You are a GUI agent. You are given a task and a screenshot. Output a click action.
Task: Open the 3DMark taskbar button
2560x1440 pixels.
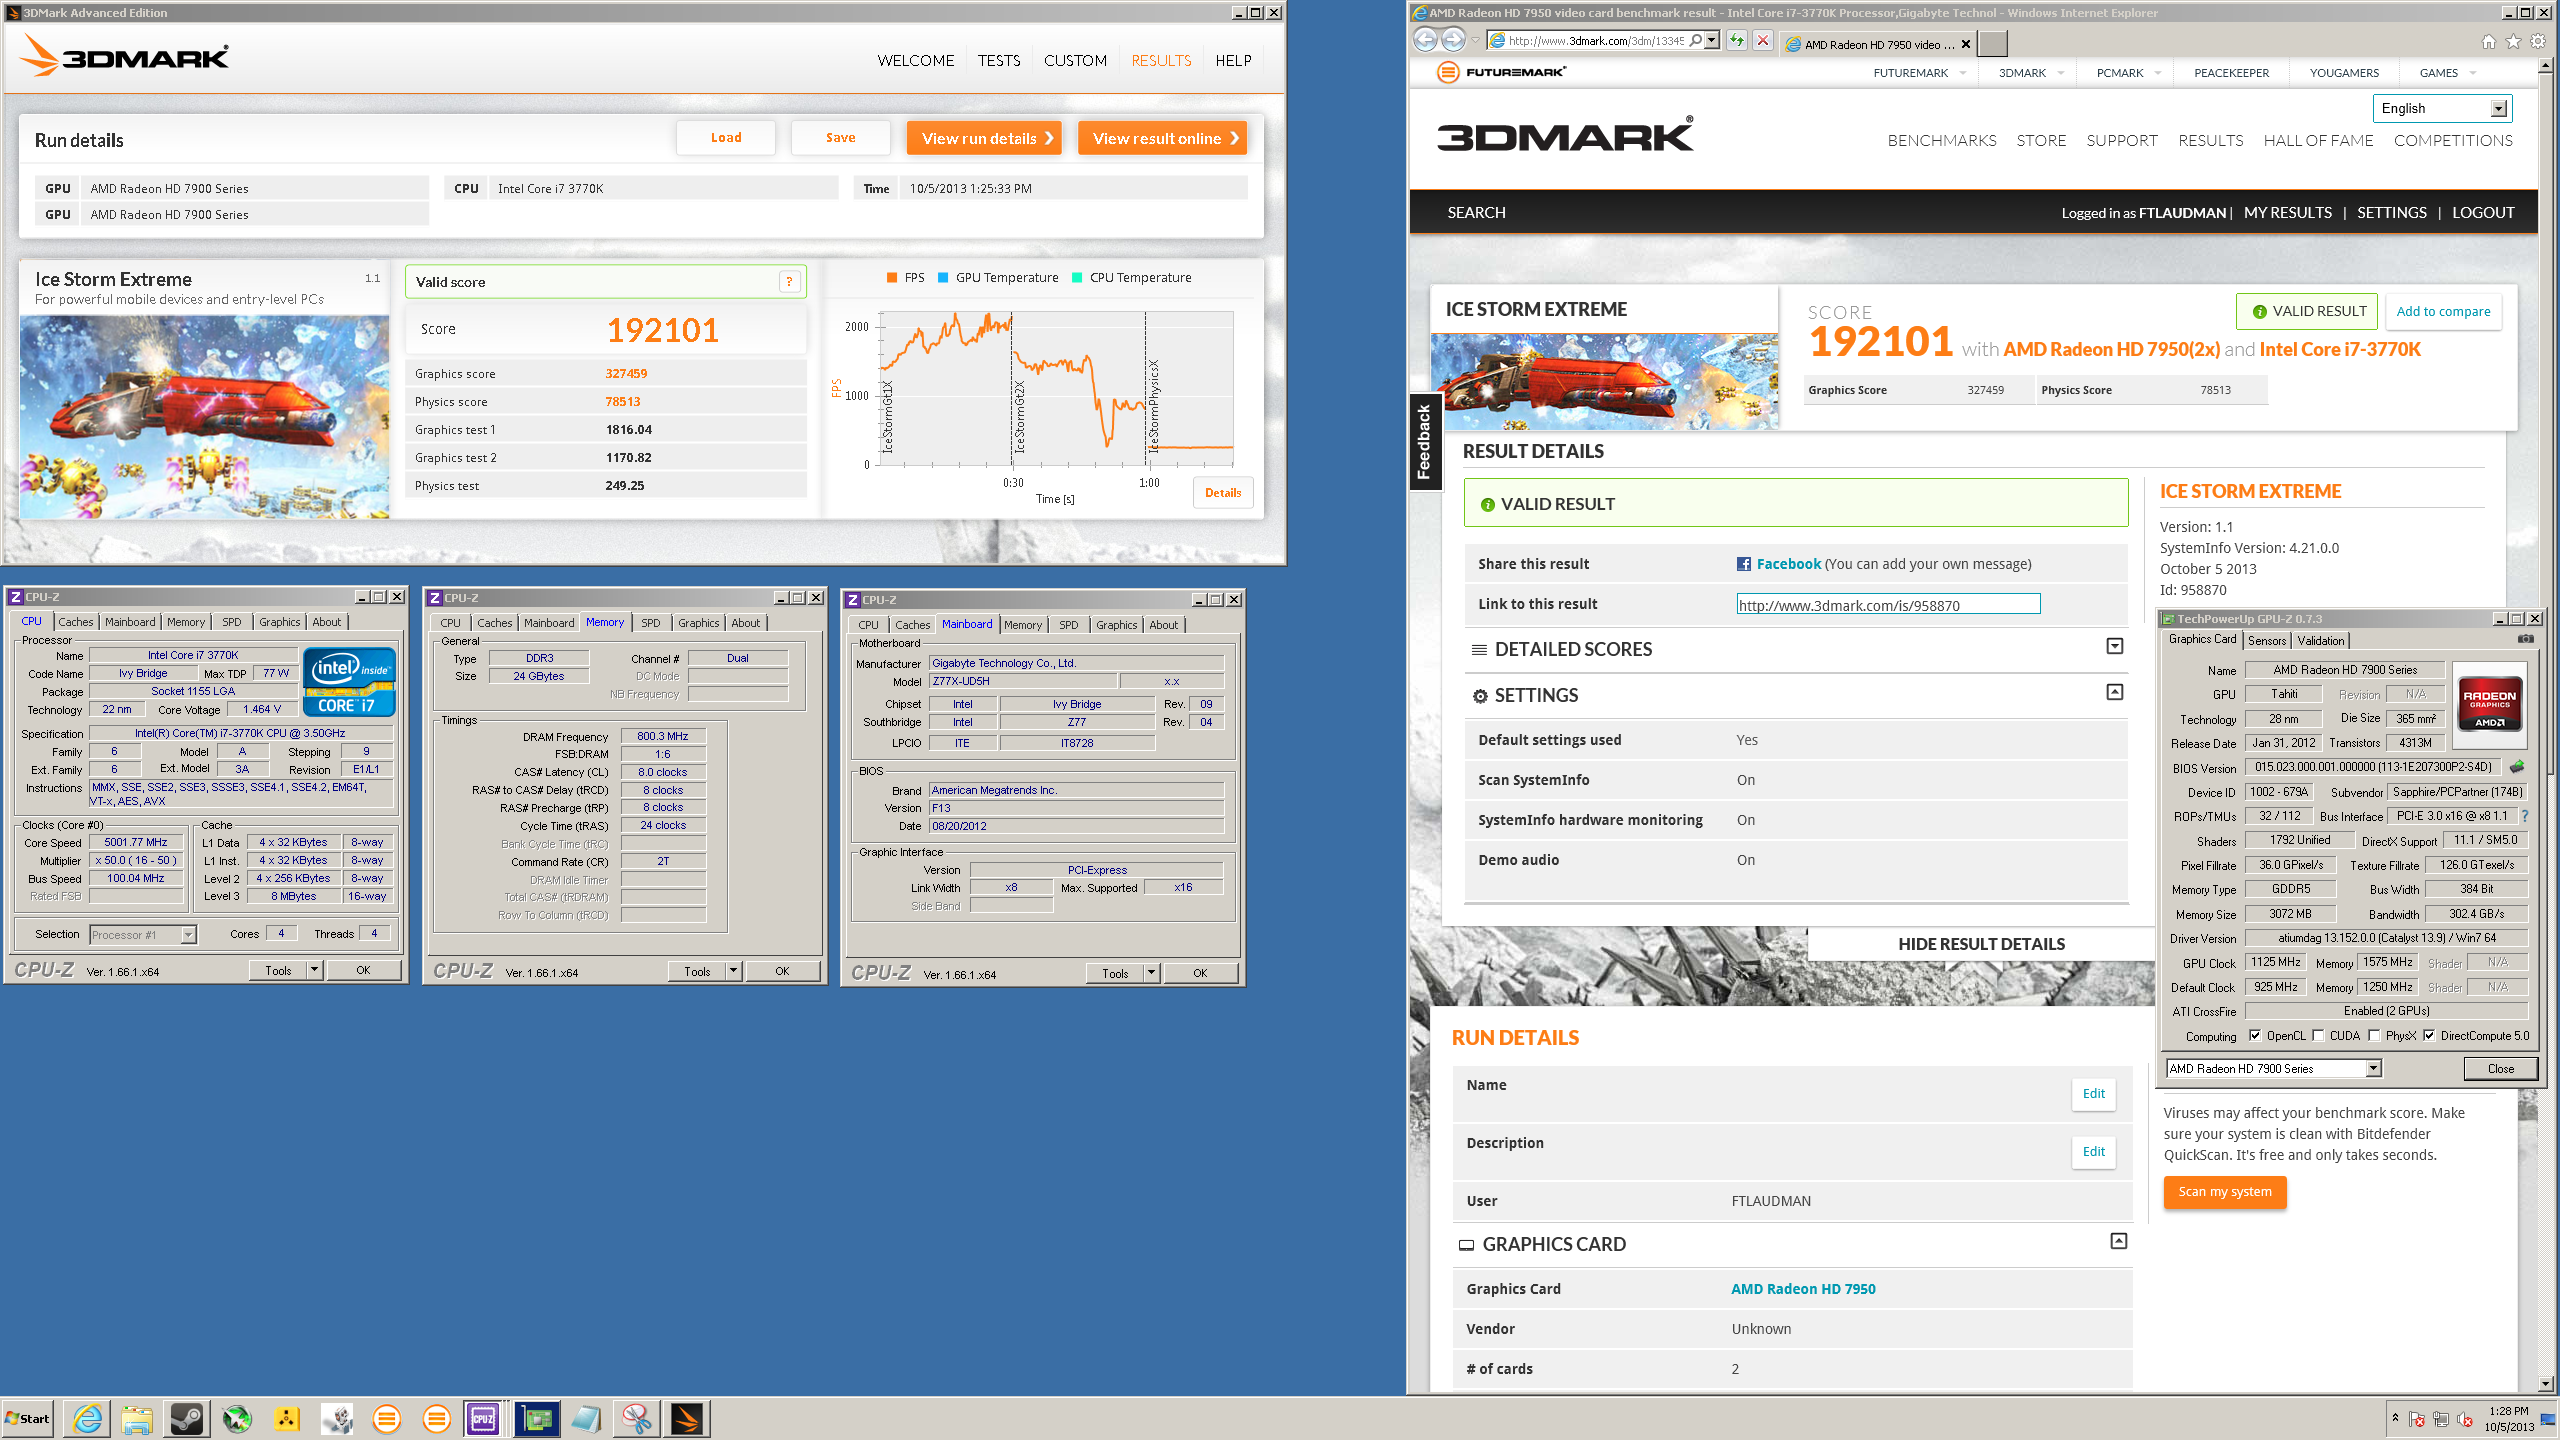pyautogui.click(x=687, y=1418)
